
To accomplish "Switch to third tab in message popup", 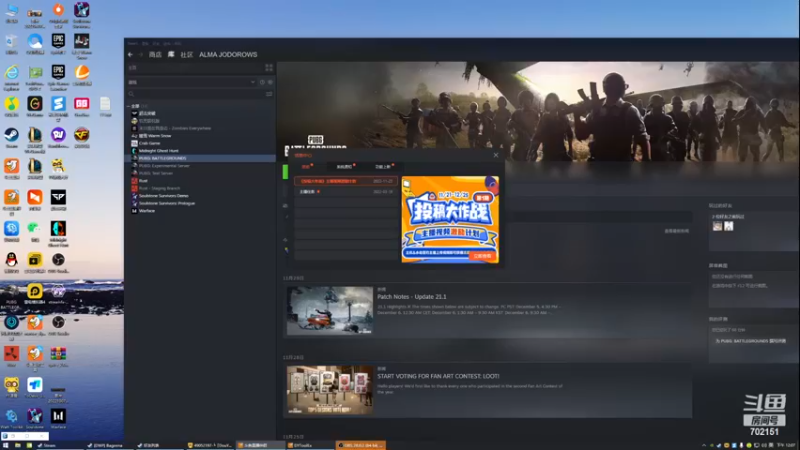I will [x=383, y=167].
